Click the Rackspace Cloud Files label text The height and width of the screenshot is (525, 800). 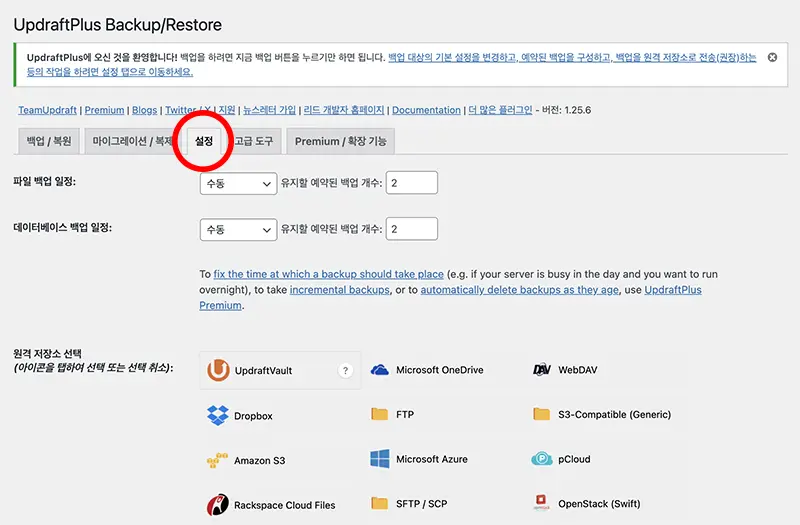[285, 505]
